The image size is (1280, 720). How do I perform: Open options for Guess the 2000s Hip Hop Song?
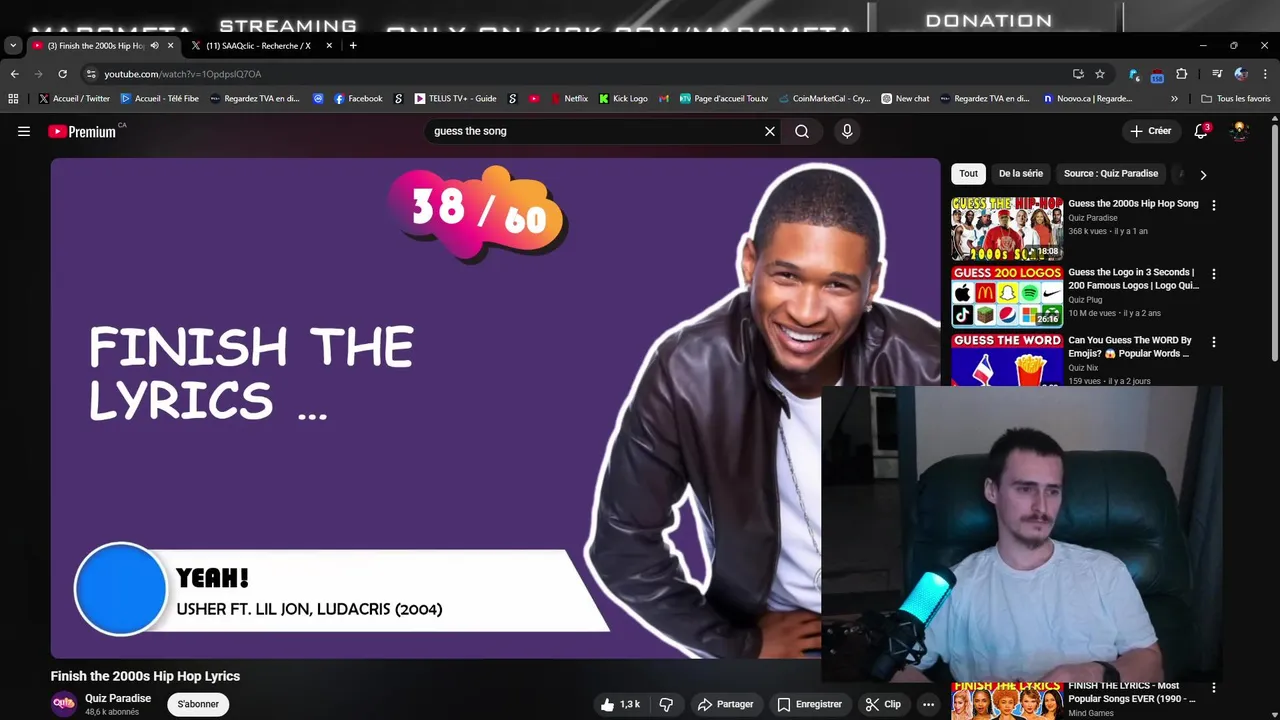1214,205
